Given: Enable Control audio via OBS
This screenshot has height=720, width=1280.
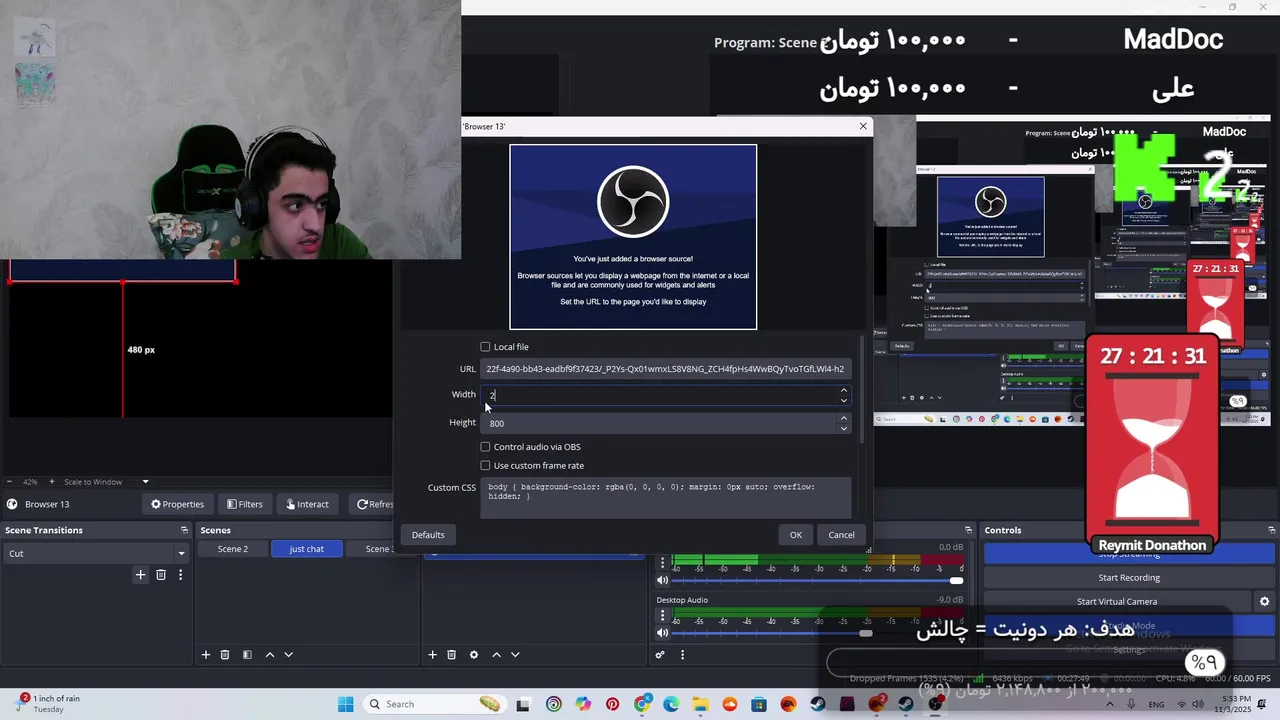Looking at the screenshot, I should click(x=486, y=447).
